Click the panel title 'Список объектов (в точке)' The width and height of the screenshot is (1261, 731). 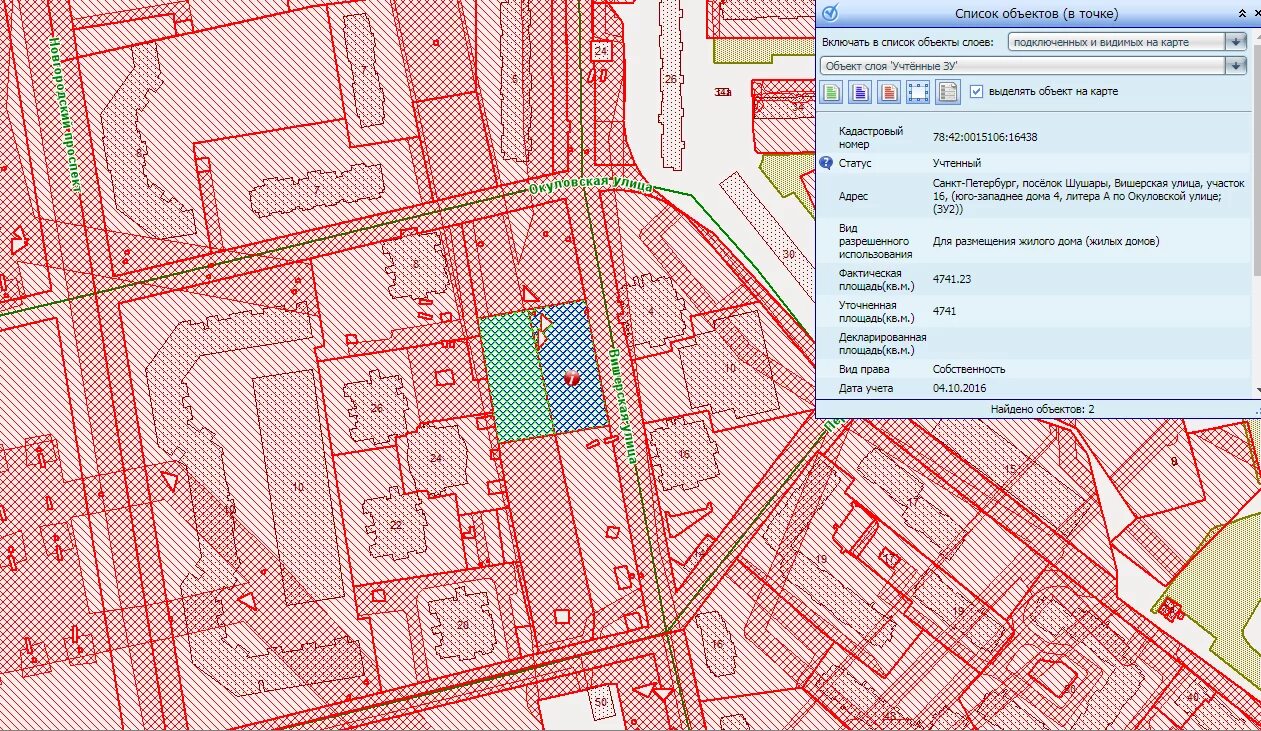point(1036,14)
